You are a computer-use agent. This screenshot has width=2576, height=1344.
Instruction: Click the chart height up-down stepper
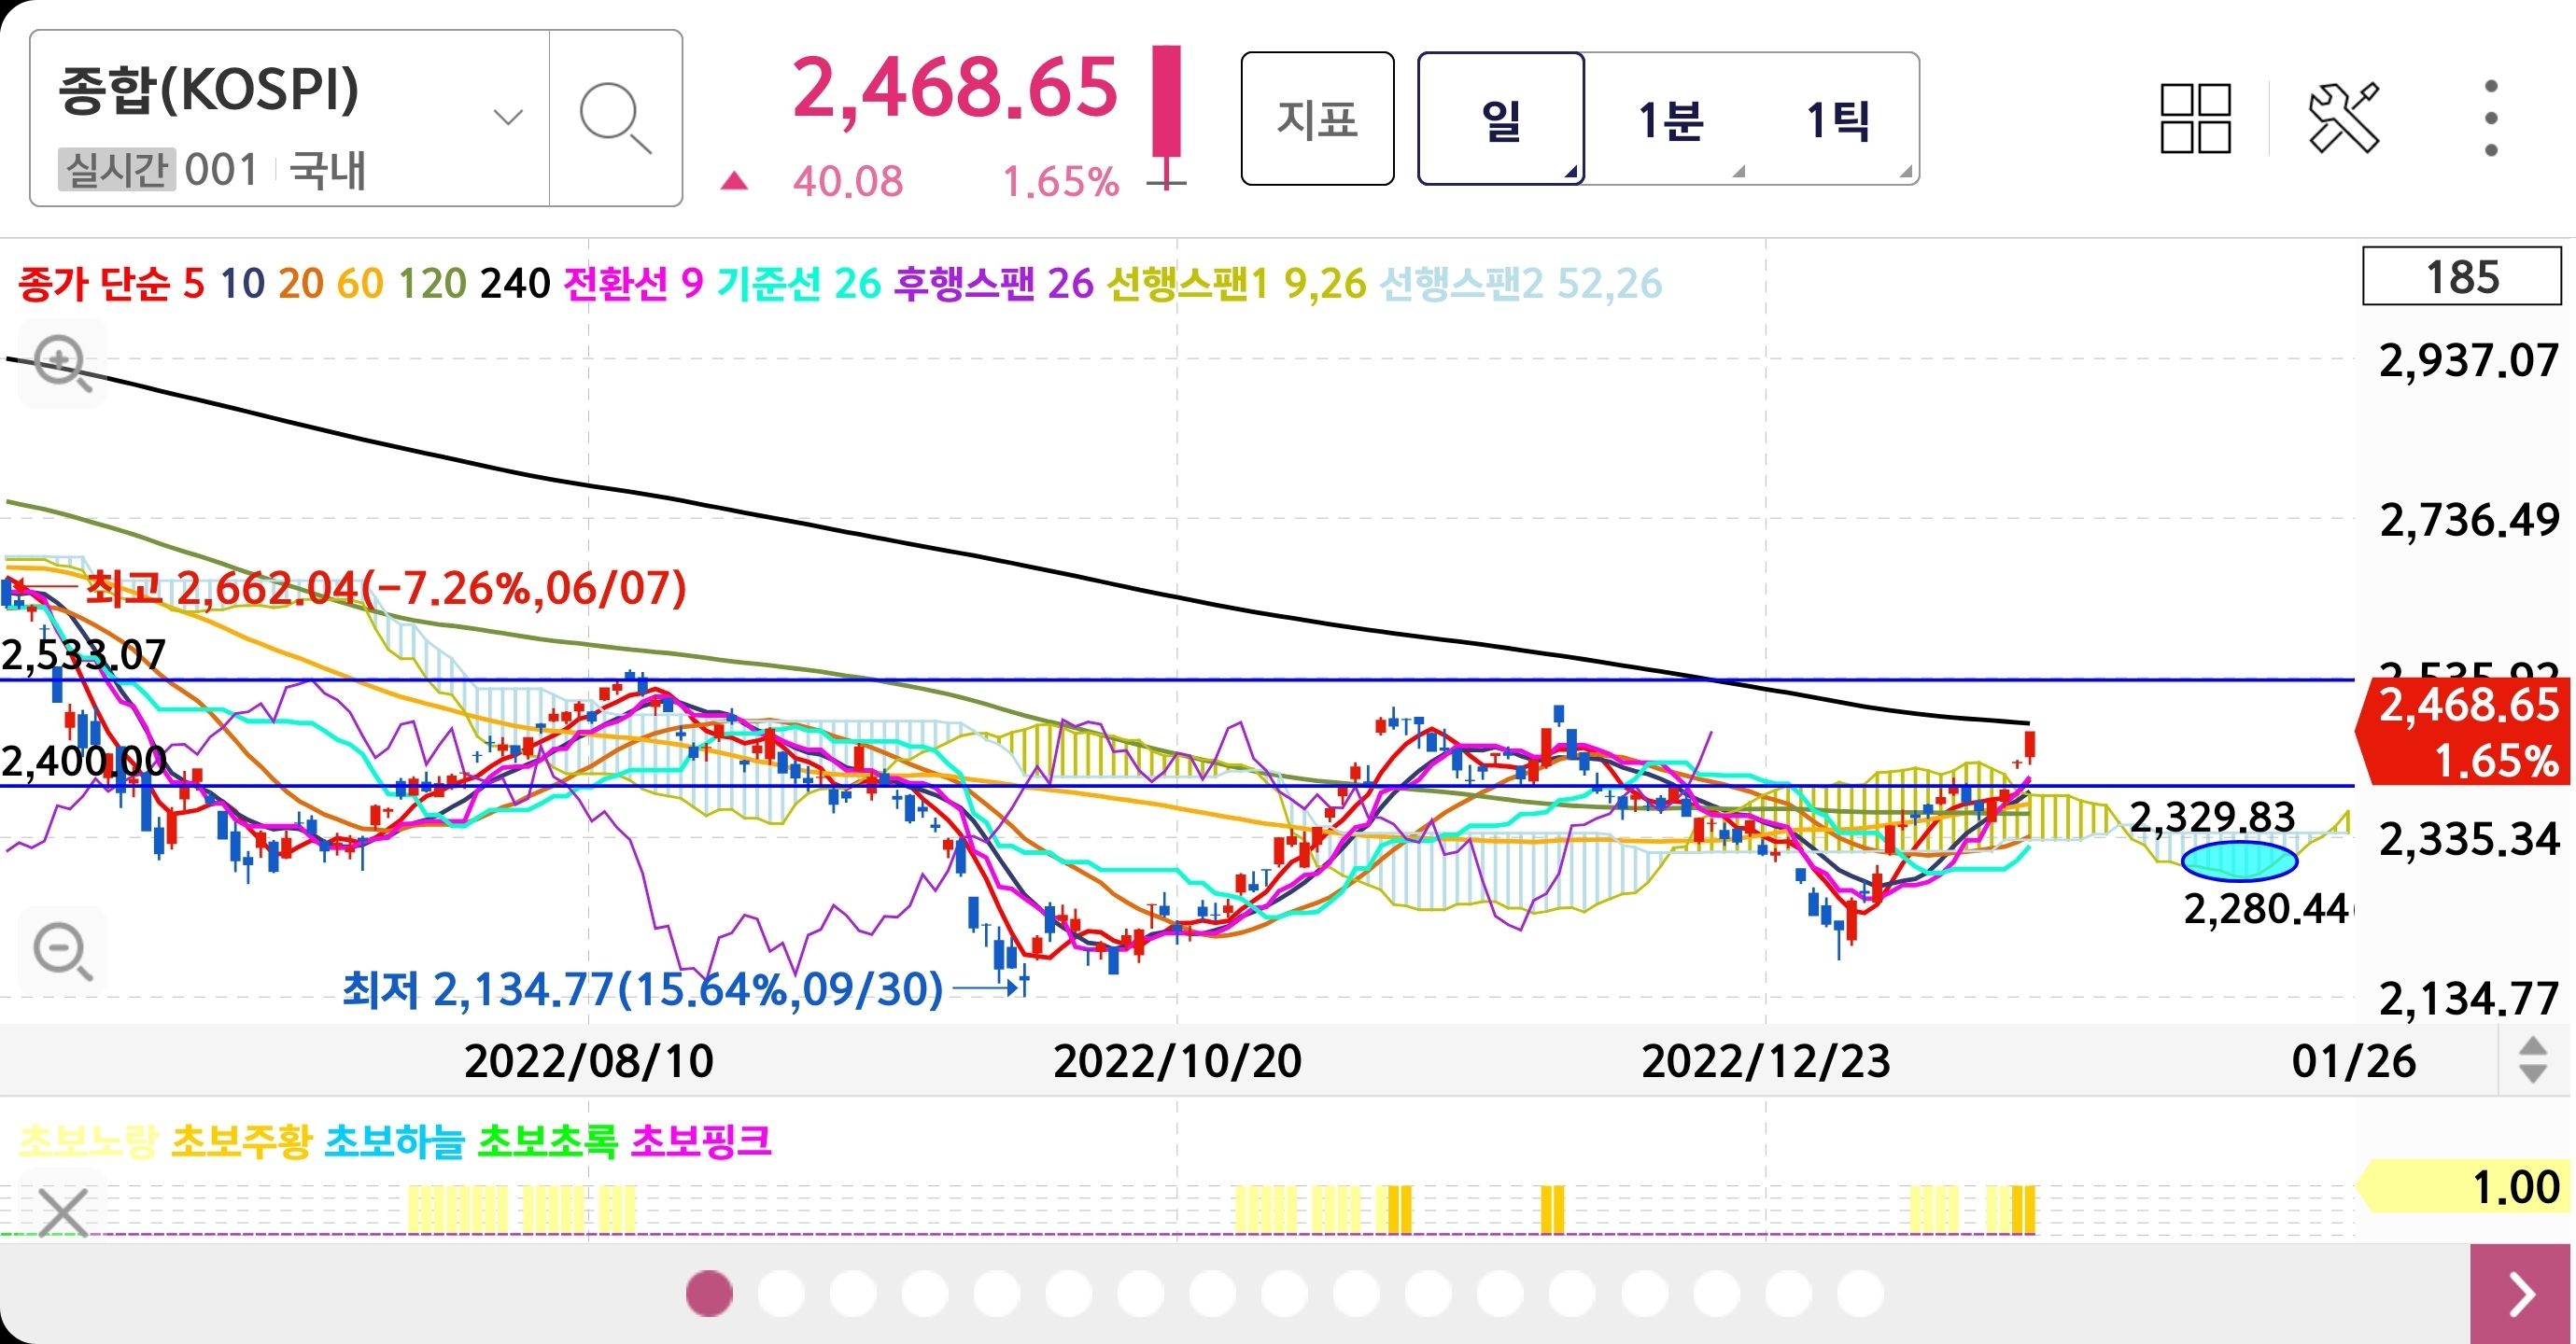coord(2532,1060)
